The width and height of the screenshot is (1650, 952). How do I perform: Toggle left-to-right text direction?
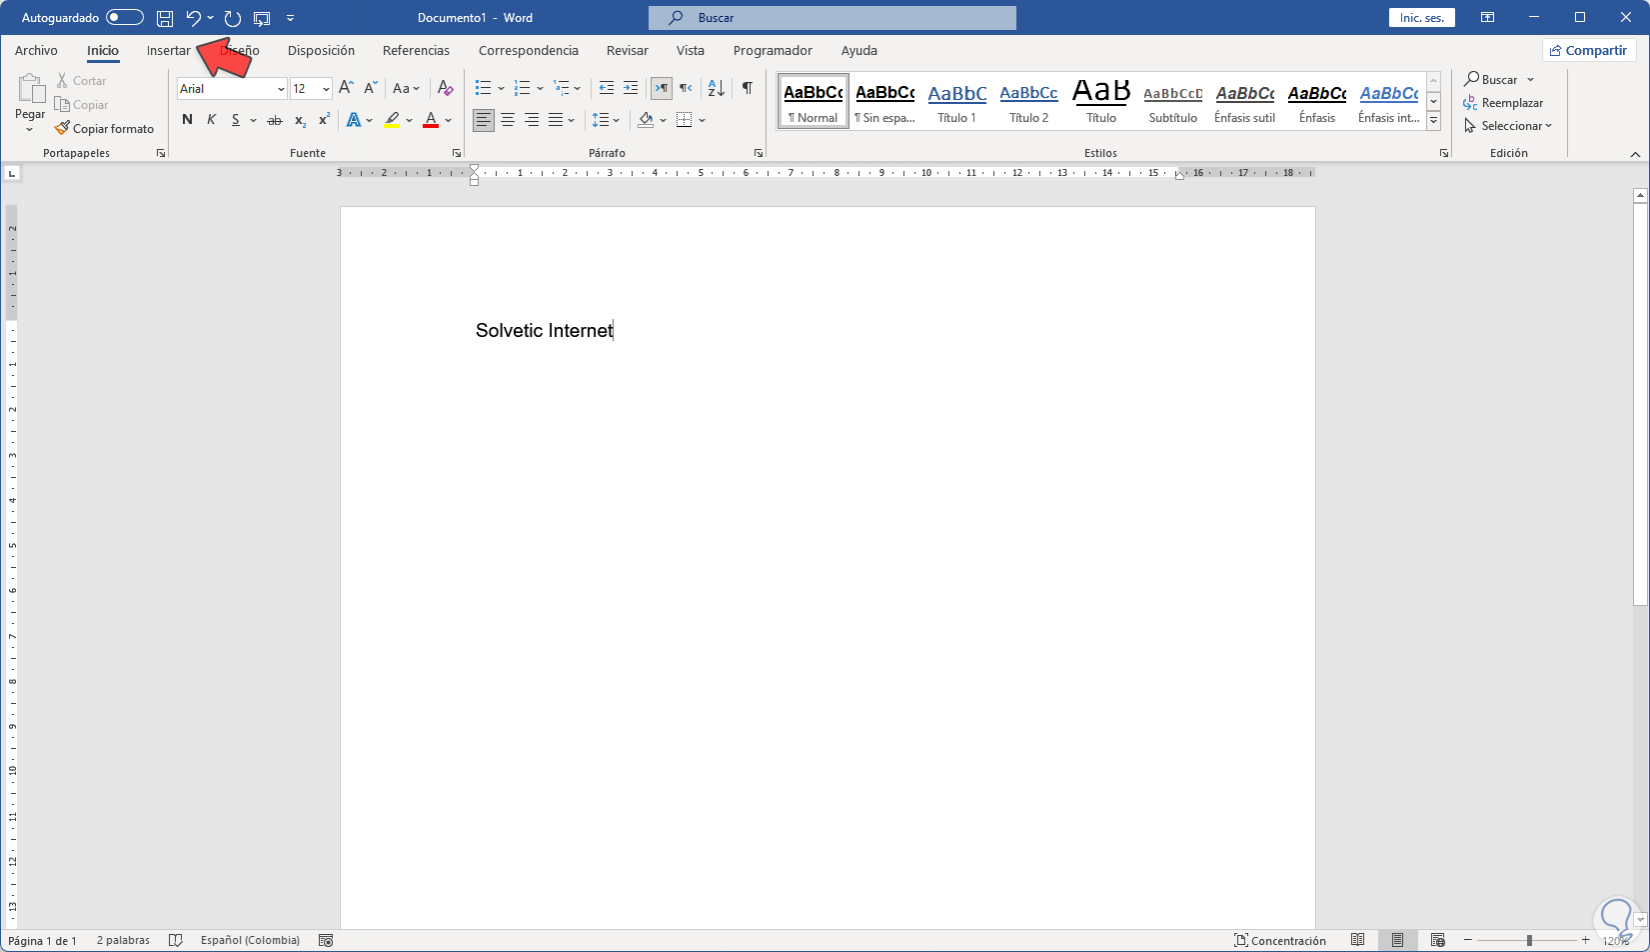(661, 88)
